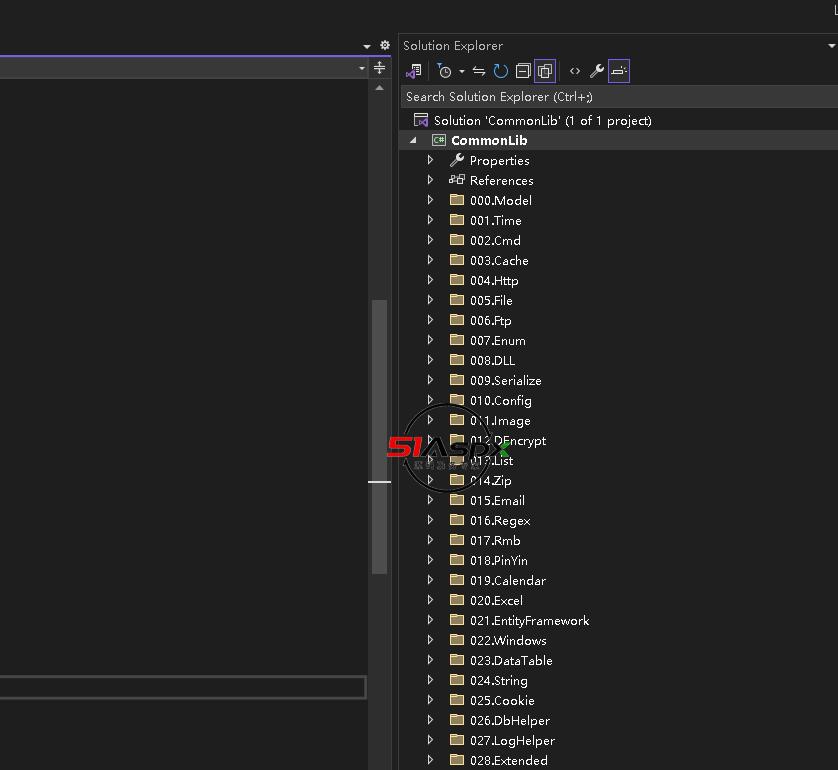Click the Switch Views icon in Solution Explorer
The image size is (838, 770).
413,71
